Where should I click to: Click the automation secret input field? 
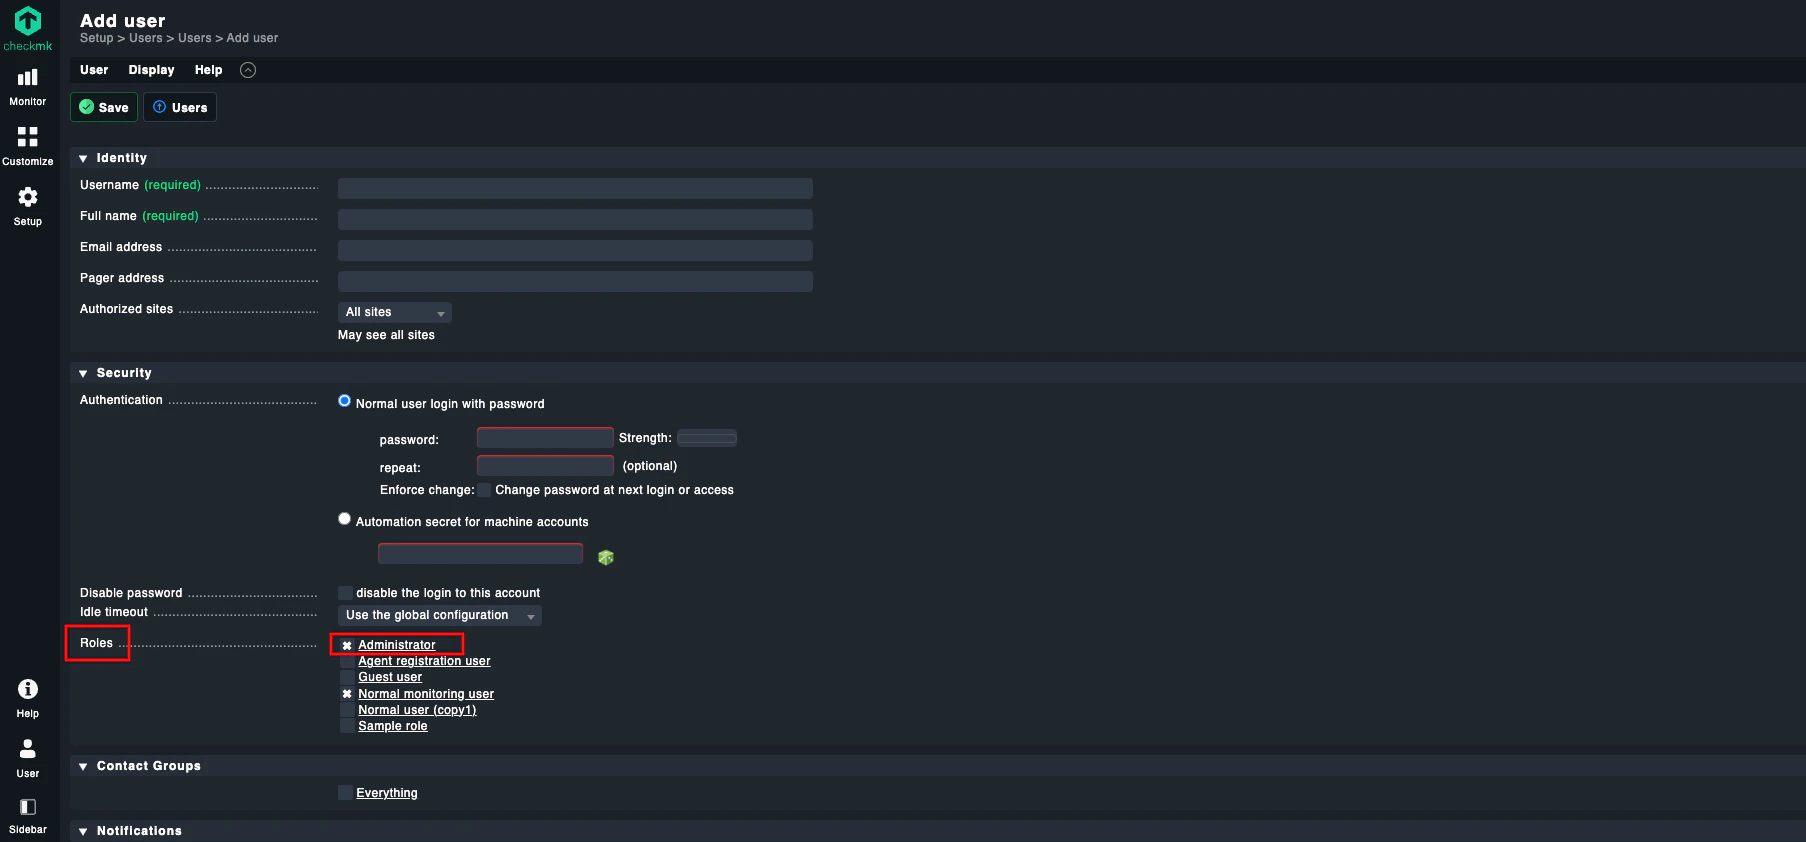pos(480,554)
